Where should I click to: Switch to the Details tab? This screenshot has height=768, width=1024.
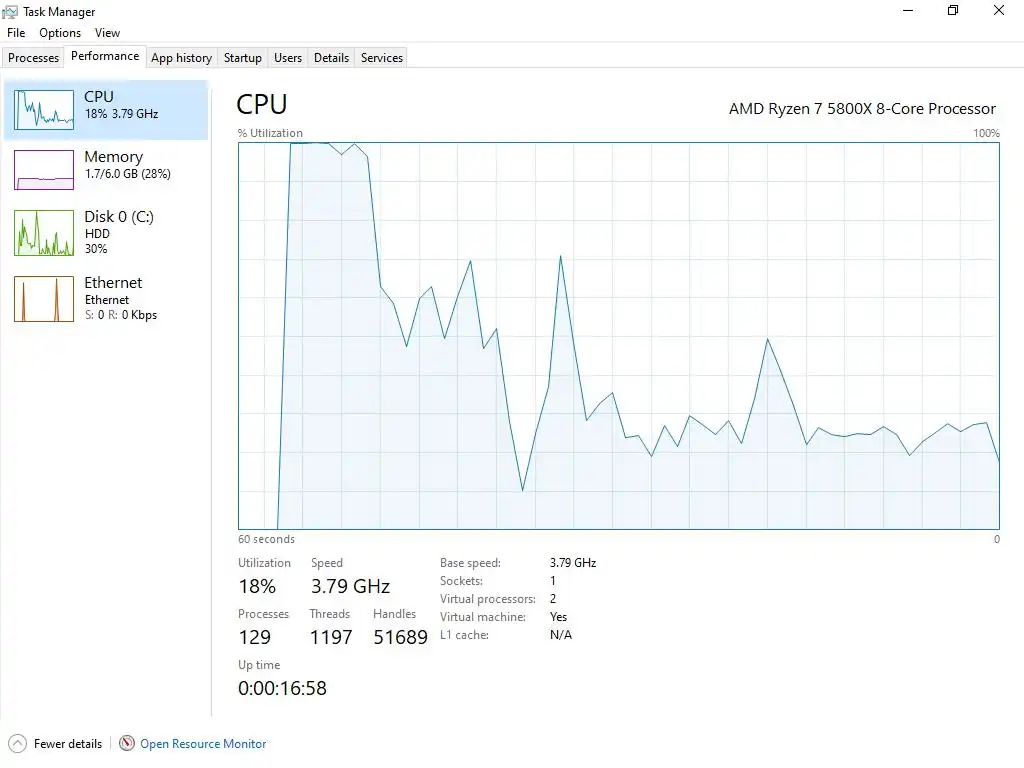click(331, 57)
